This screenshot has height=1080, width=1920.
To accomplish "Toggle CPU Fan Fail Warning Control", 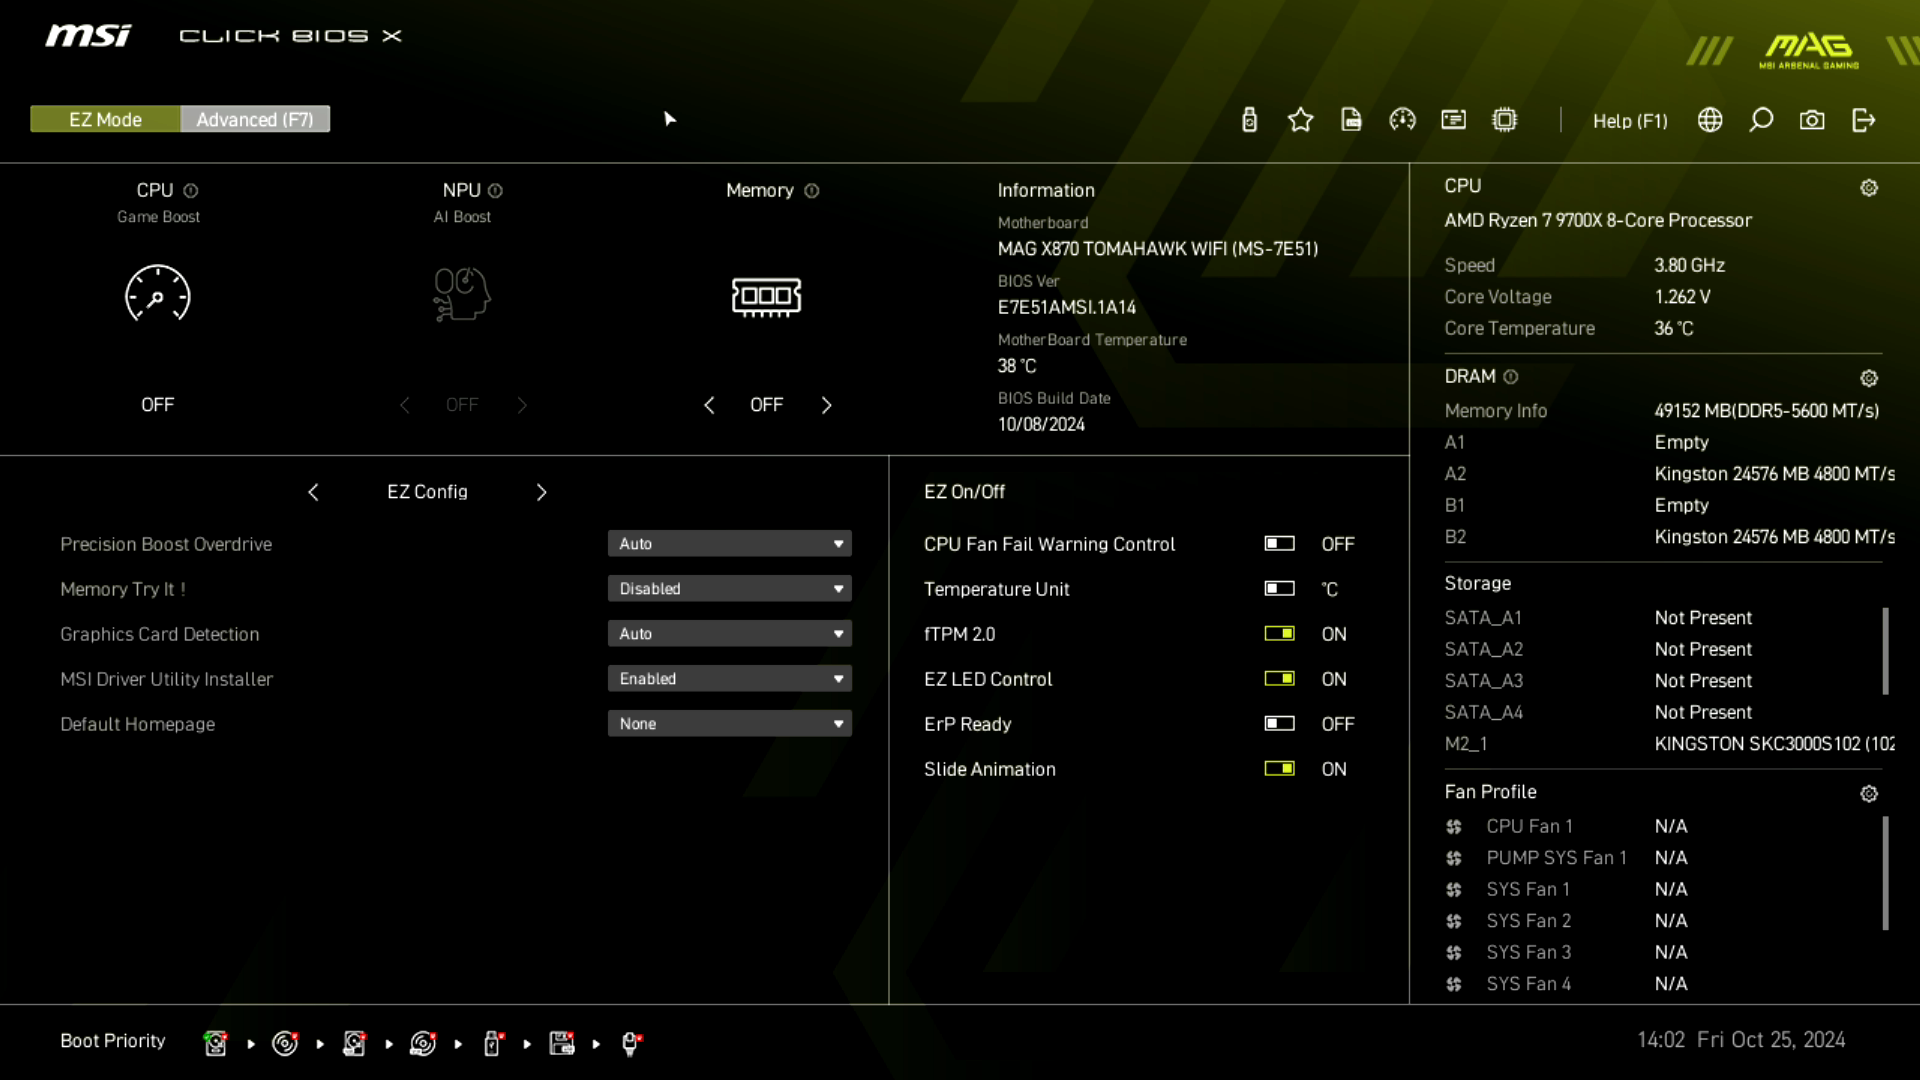I will pos(1279,543).
